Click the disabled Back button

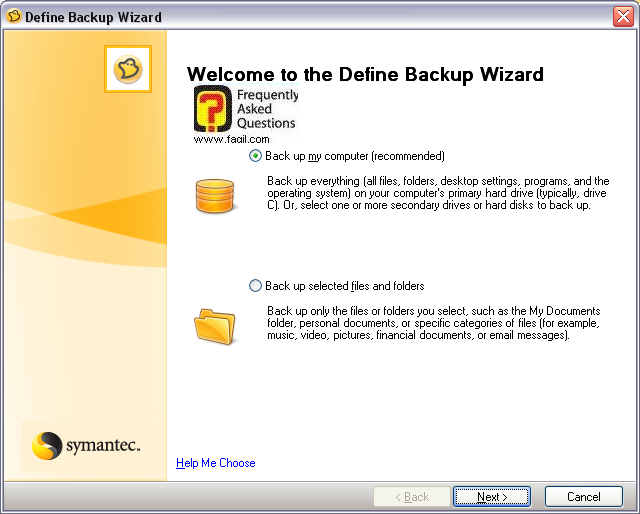411,497
